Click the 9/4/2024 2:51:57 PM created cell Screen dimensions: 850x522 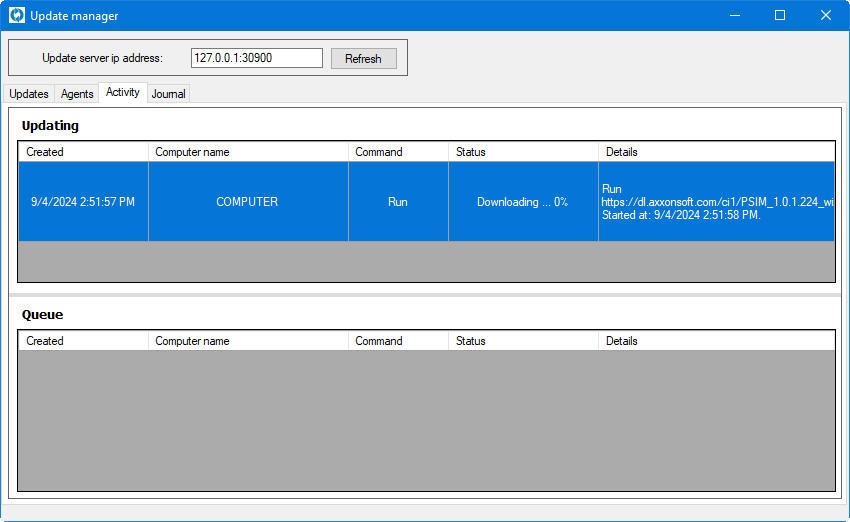click(83, 202)
